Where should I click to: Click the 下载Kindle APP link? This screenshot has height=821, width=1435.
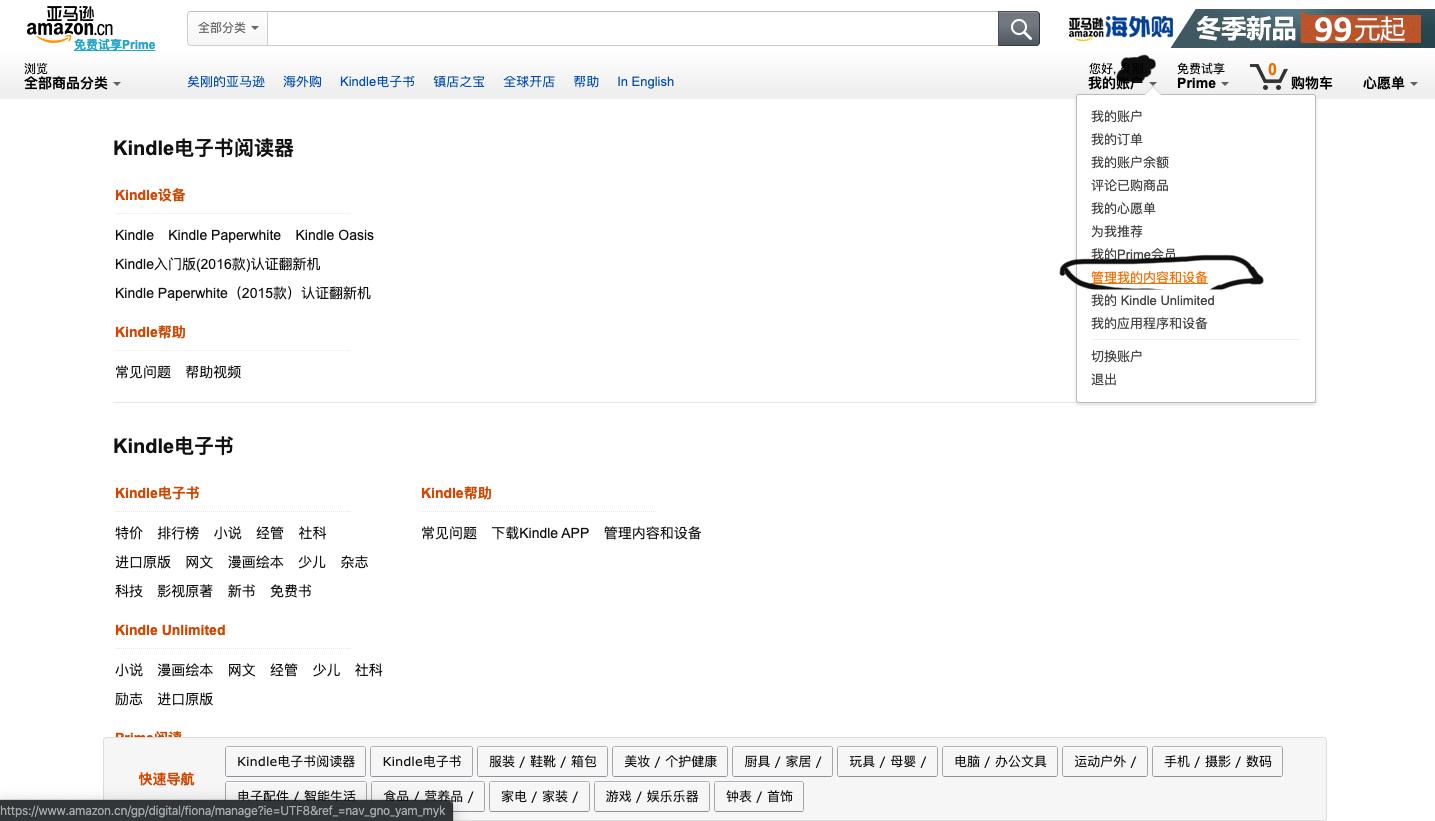coord(540,533)
